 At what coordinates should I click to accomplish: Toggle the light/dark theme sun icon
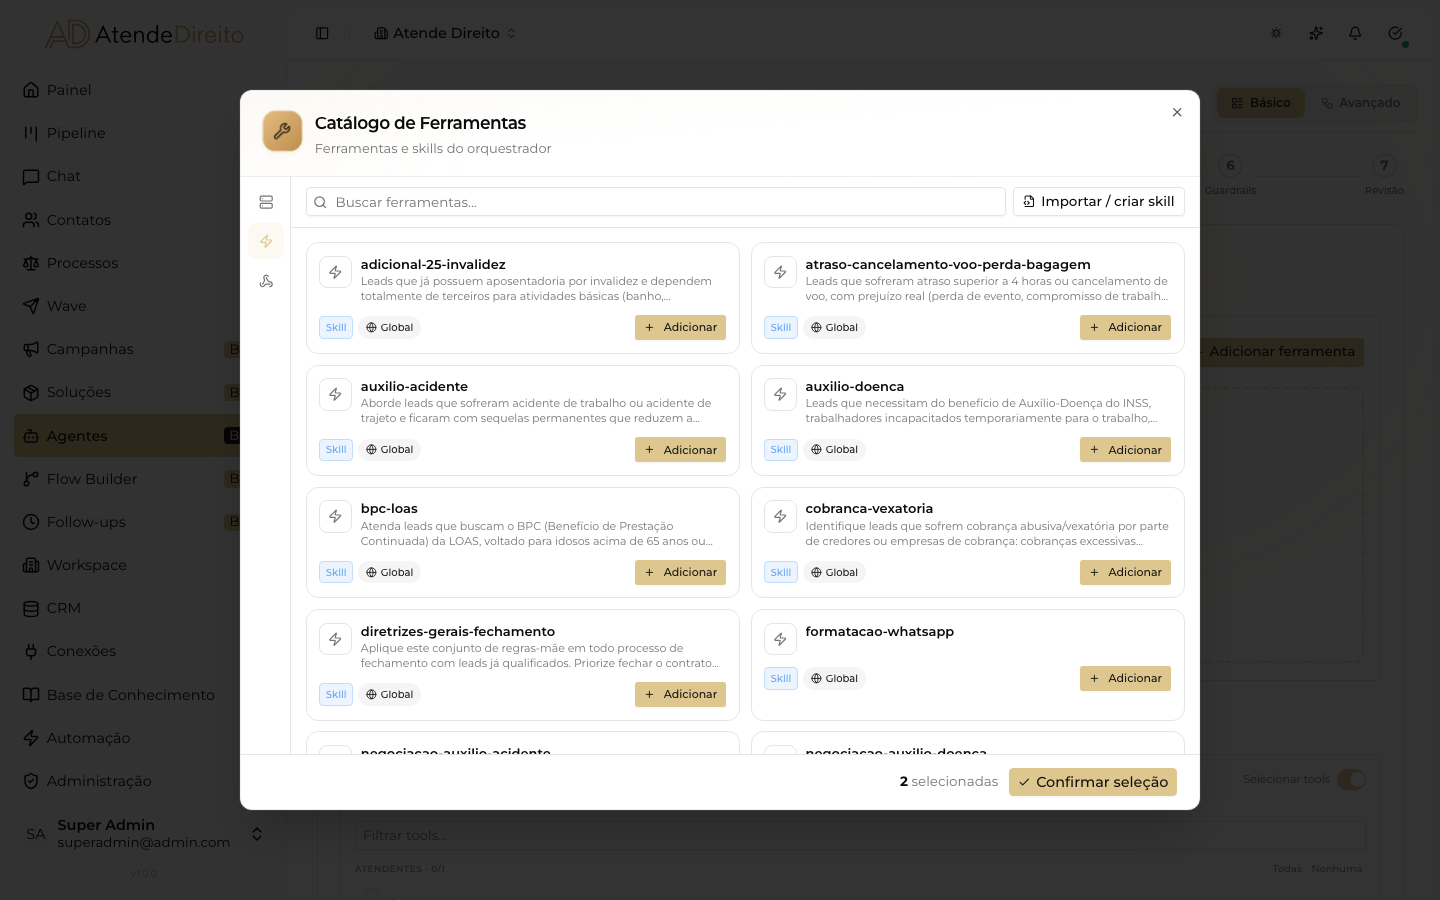pyautogui.click(x=1276, y=33)
